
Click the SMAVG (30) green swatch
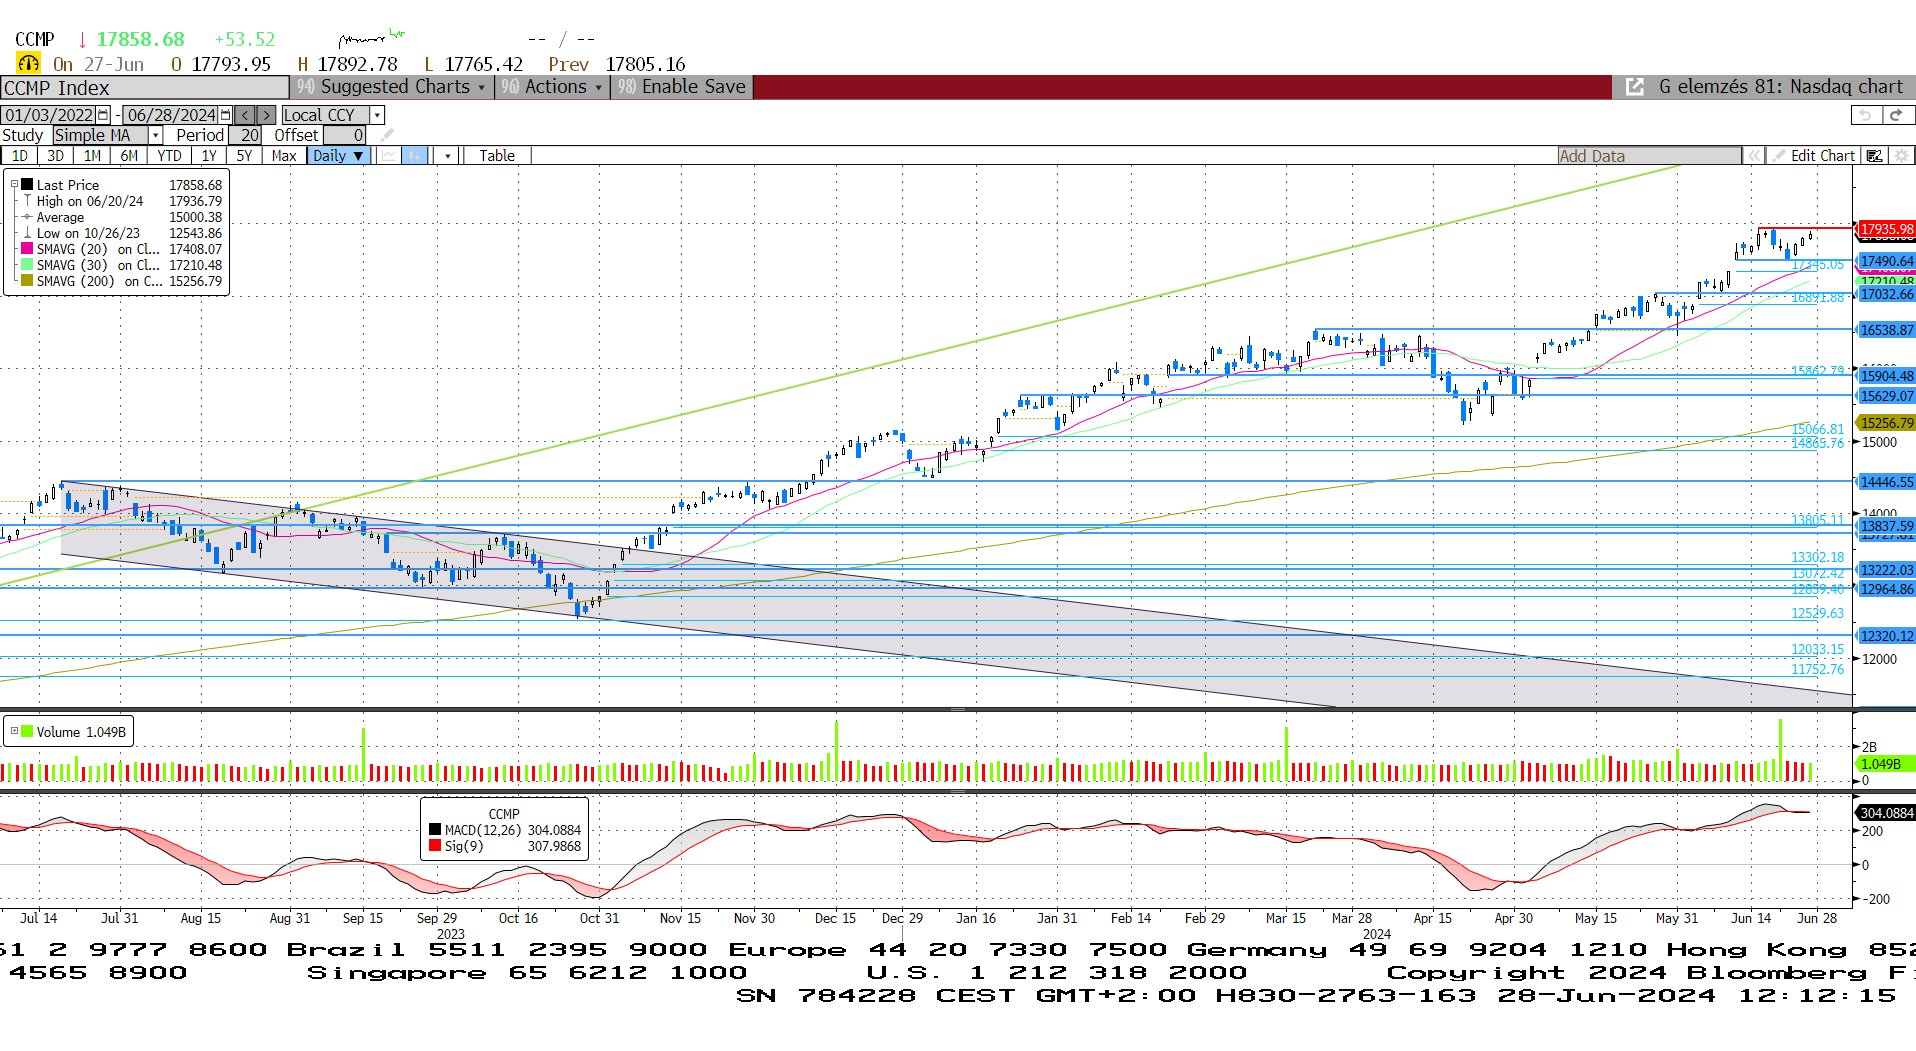28,265
